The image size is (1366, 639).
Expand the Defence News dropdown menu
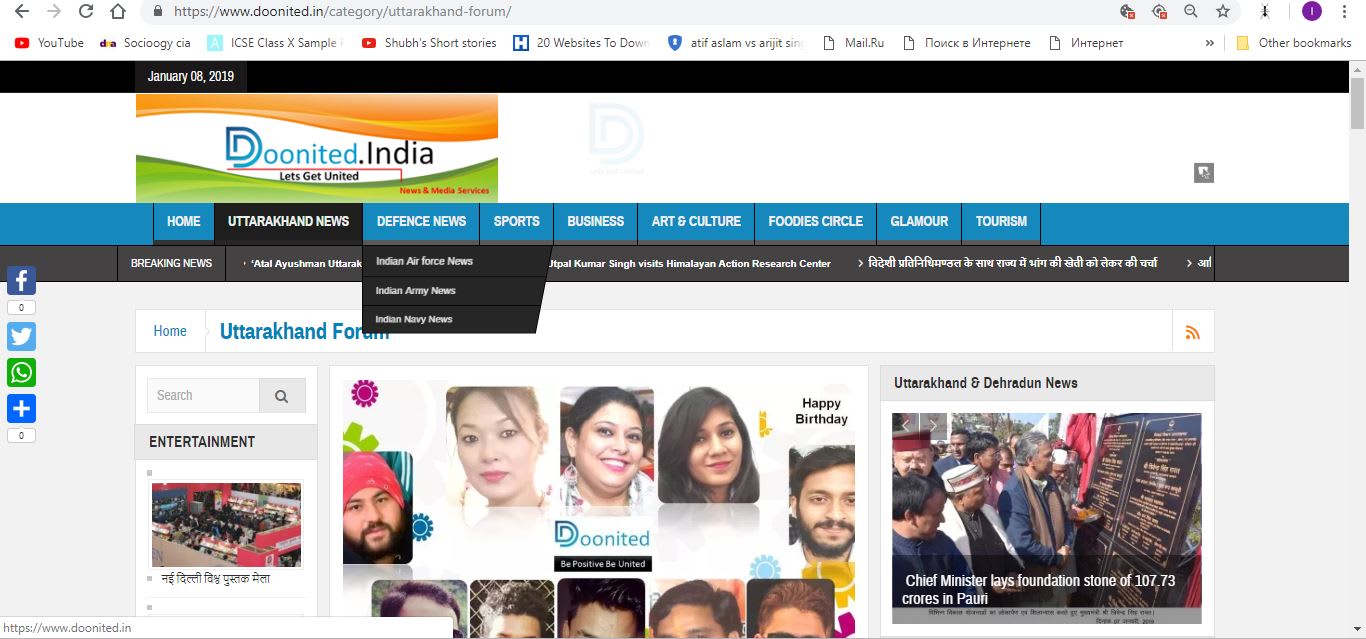[421, 222]
